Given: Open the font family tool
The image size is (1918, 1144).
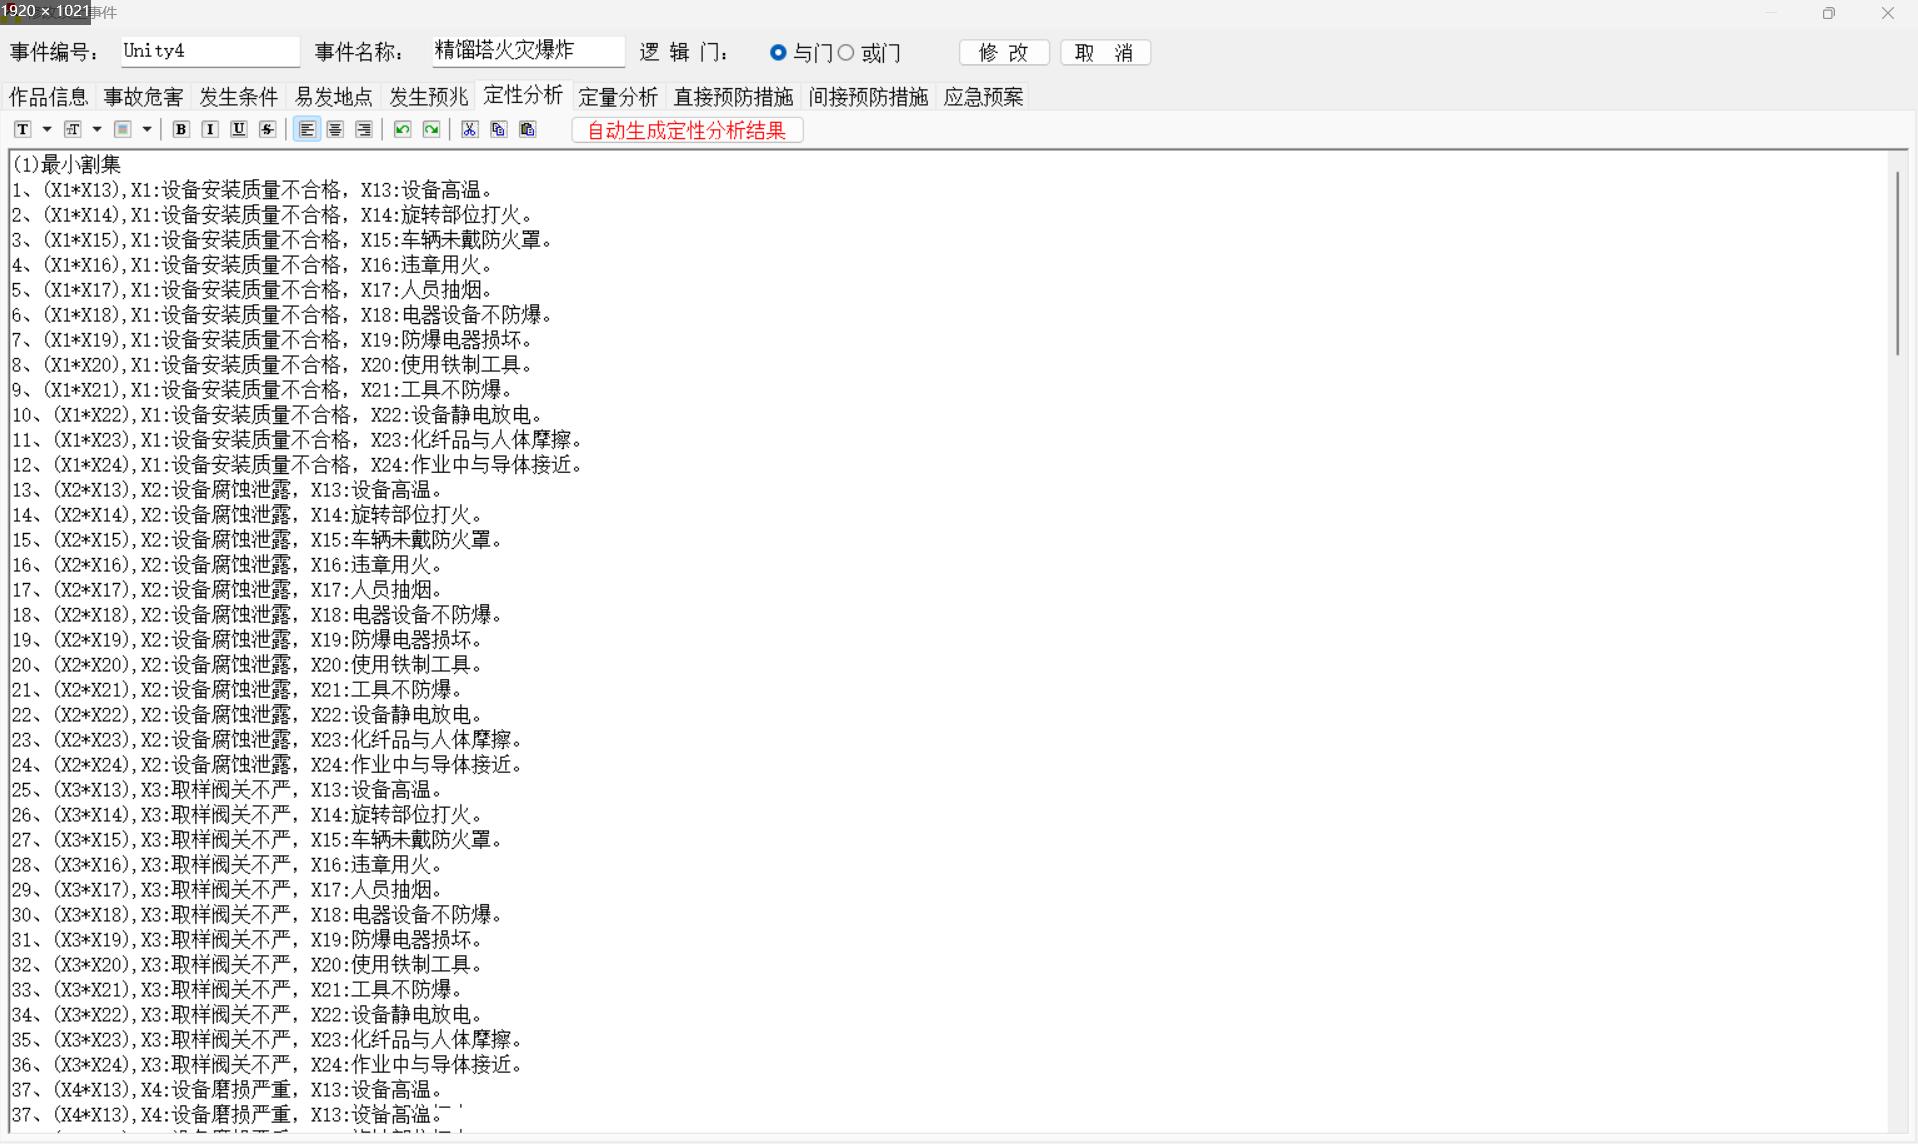Looking at the screenshot, I should (x=22, y=129).
